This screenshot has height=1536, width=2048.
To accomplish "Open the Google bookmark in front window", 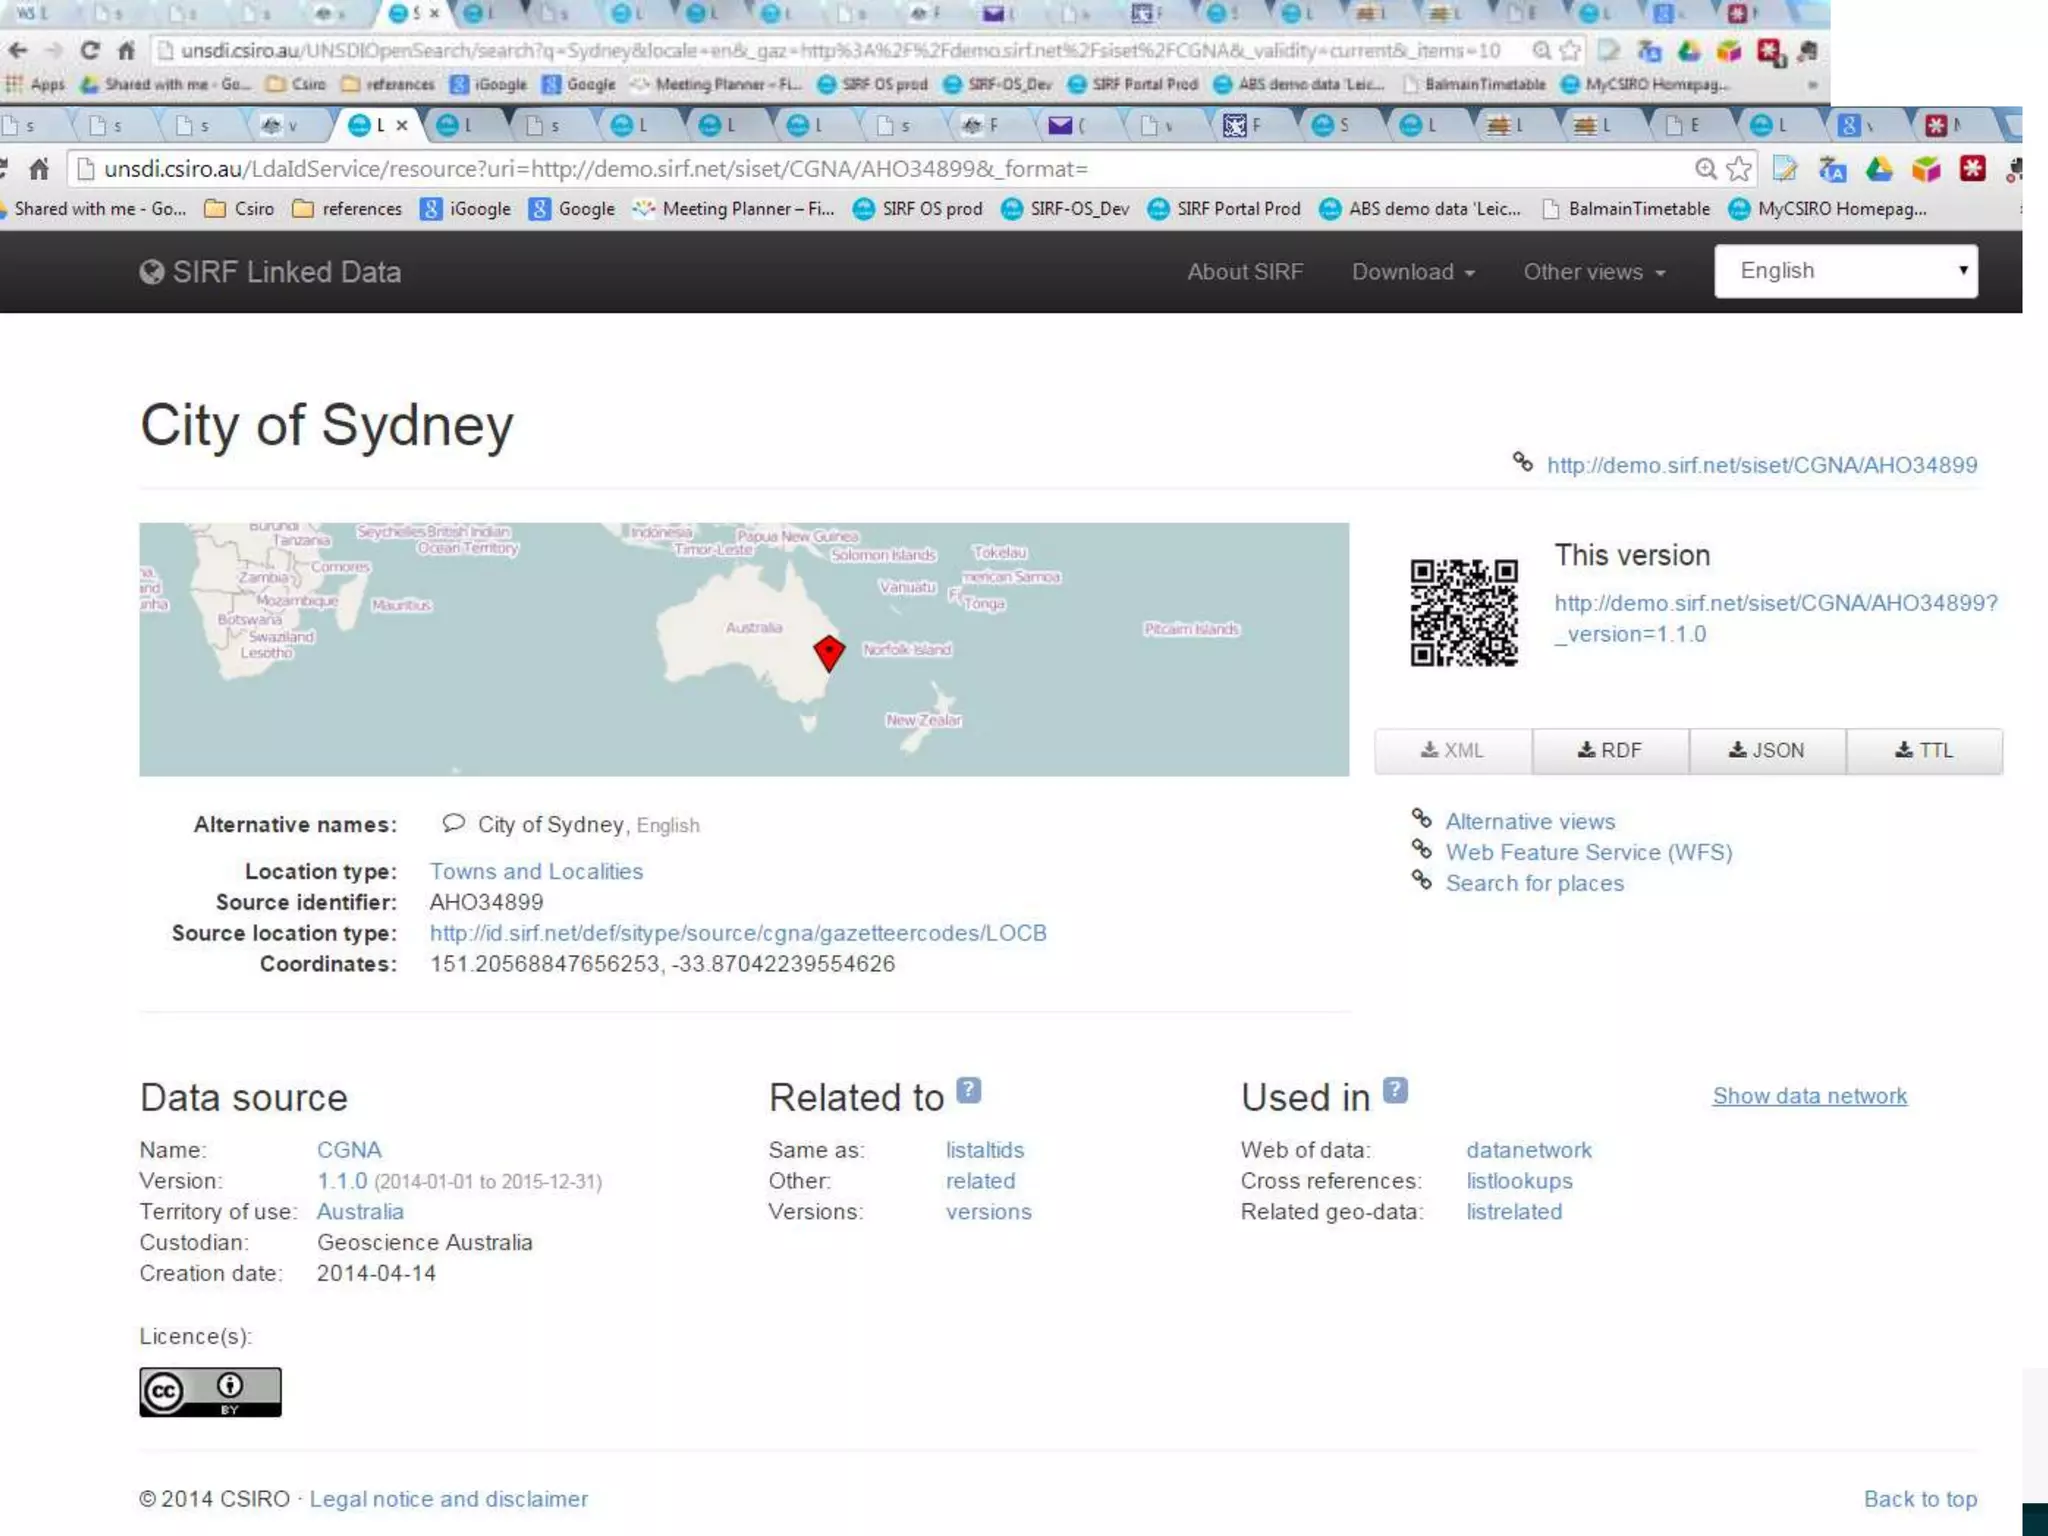I will tap(572, 209).
